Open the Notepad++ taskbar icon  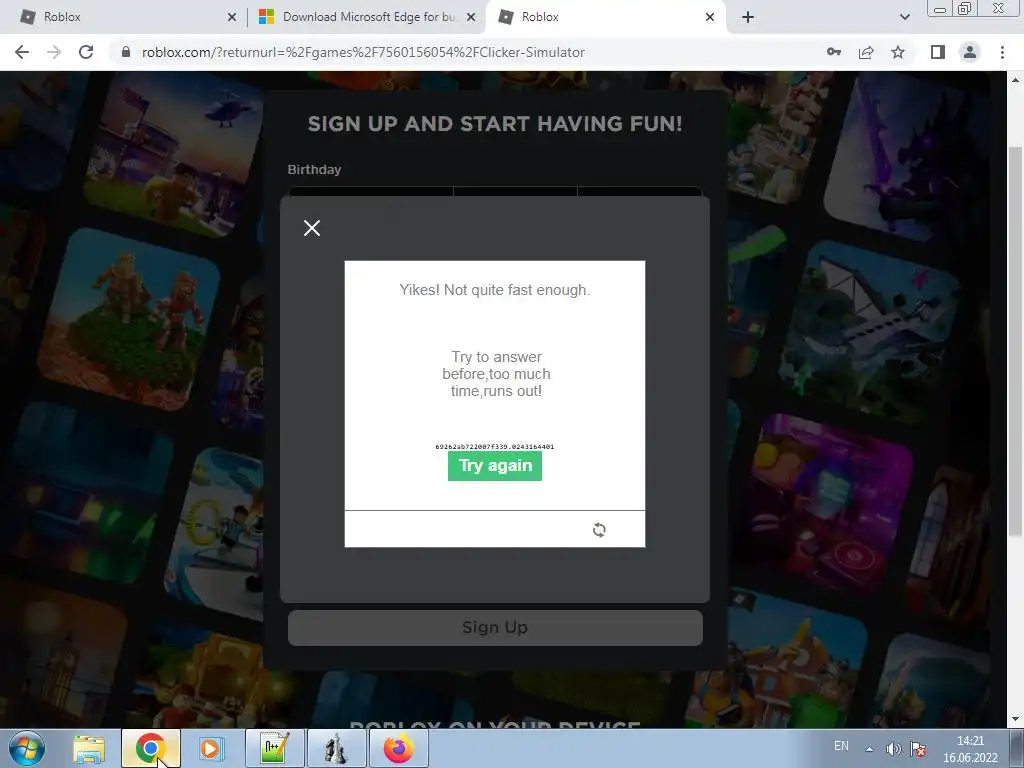[x=274, y=748]
